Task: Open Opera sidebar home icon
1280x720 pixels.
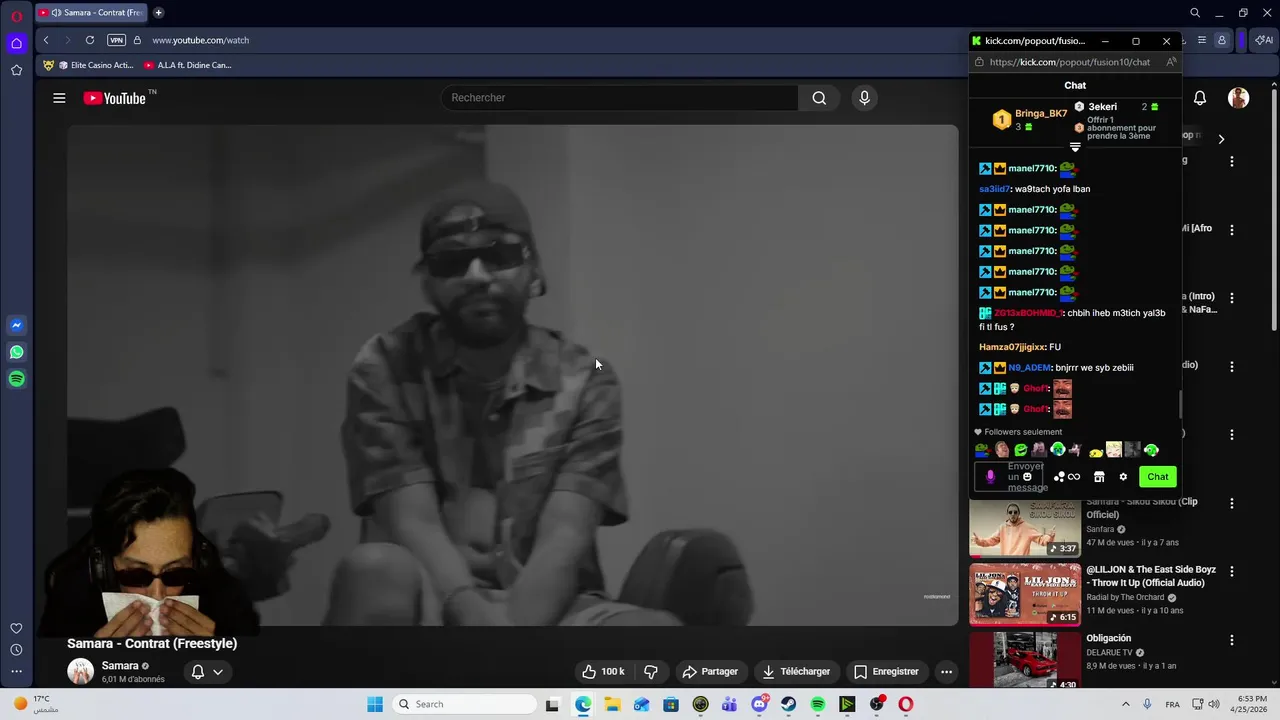Action: [16, 43]
